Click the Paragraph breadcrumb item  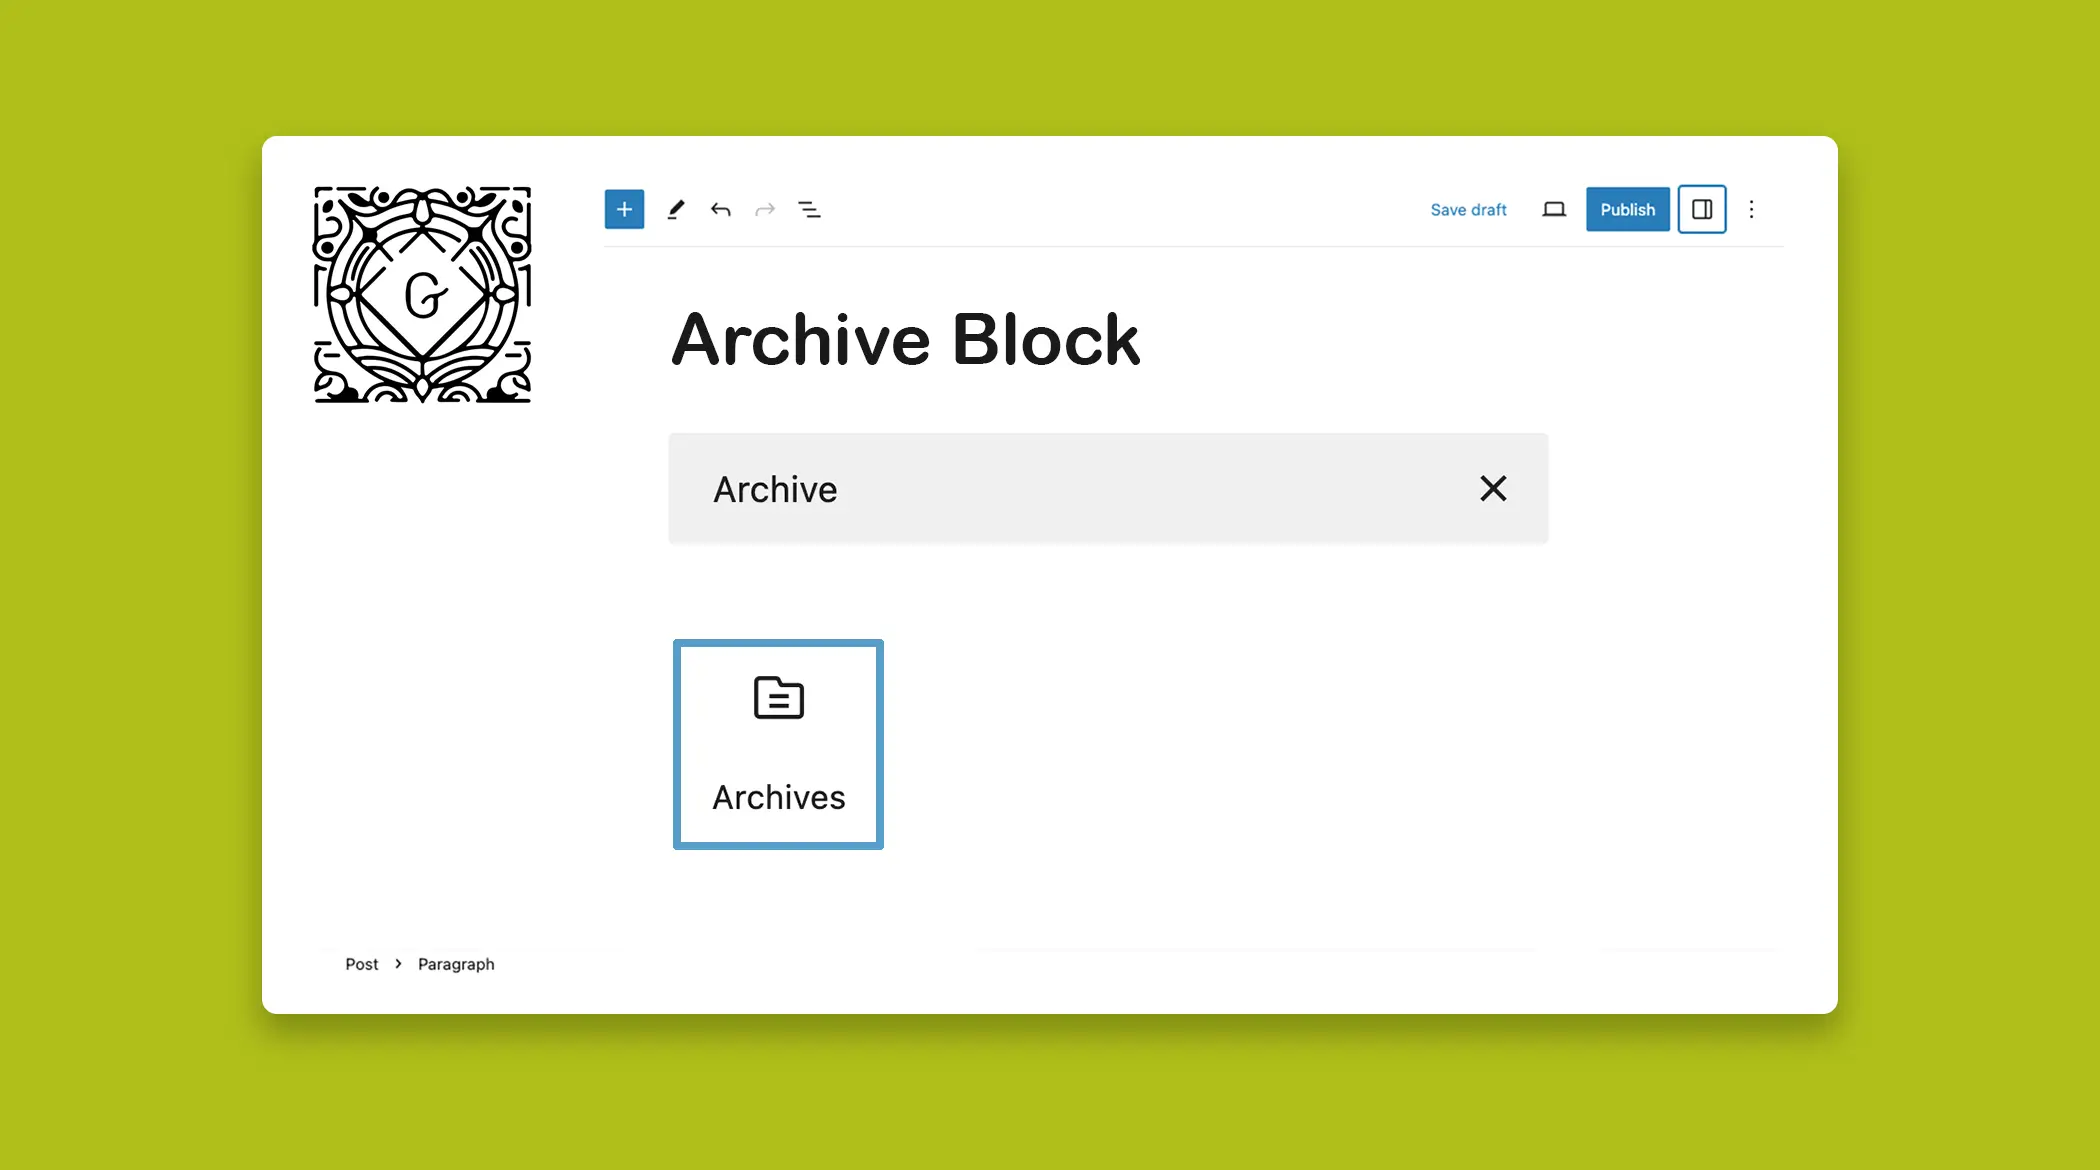[x=457, y=964]
